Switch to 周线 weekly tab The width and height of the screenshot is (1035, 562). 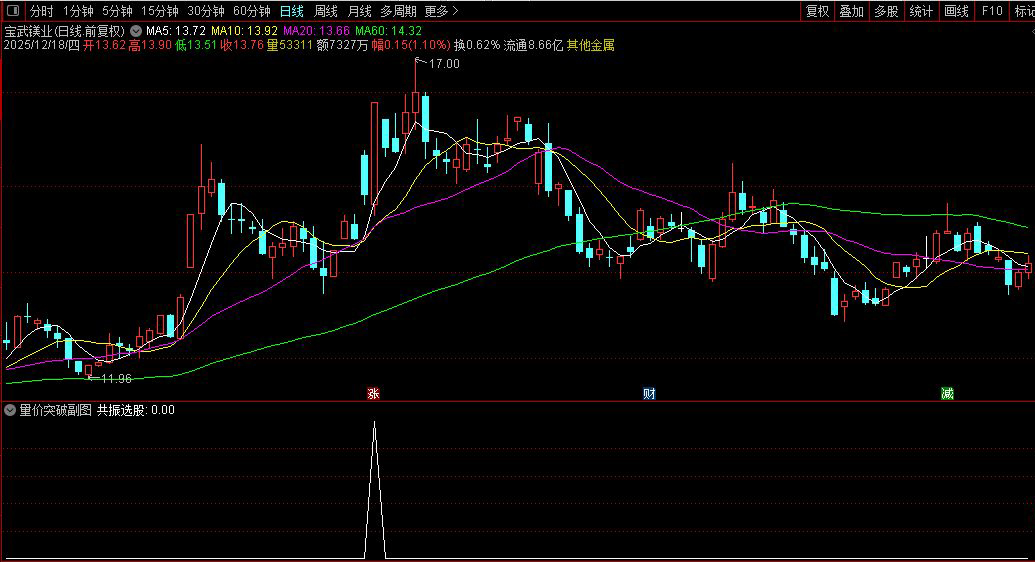point(325,11)
